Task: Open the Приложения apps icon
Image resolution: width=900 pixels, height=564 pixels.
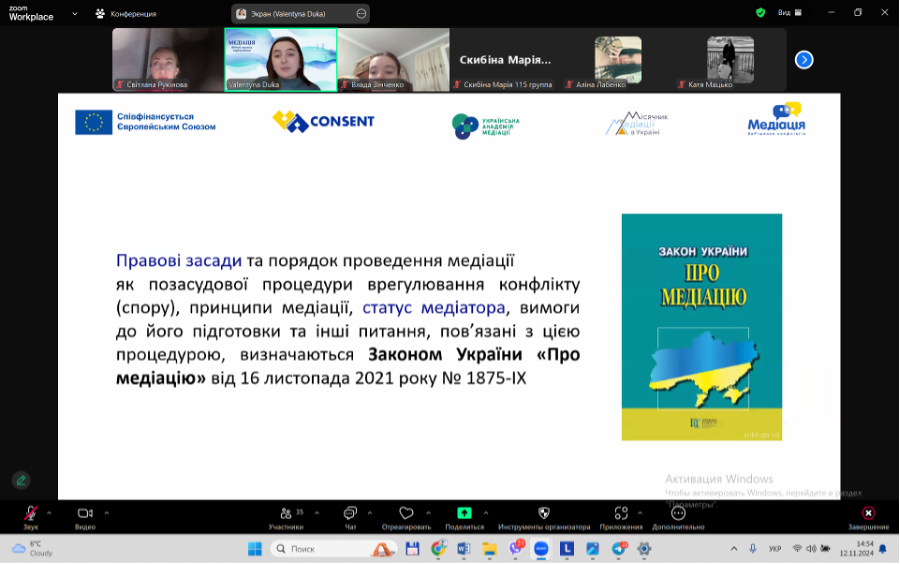Action: [x=621, y=513]
